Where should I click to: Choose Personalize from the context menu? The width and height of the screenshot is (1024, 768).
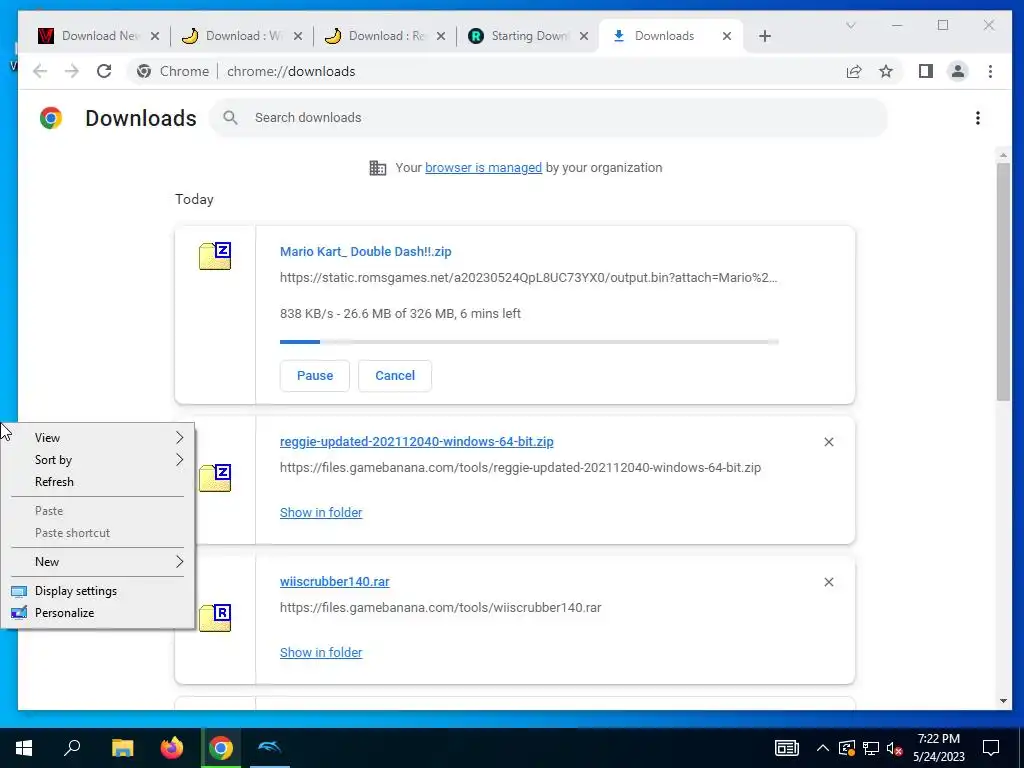click(x=97, y=613)
